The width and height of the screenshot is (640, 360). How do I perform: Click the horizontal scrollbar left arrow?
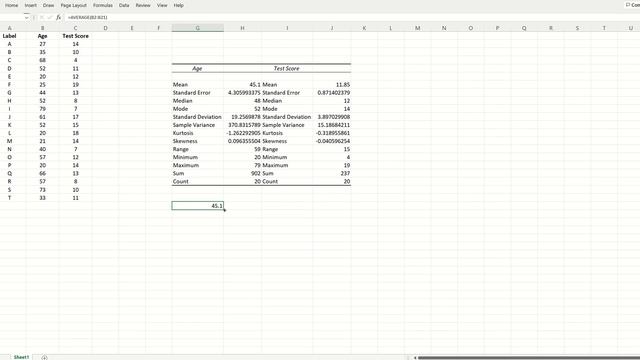pyautogui.click(x=415, y=358)
